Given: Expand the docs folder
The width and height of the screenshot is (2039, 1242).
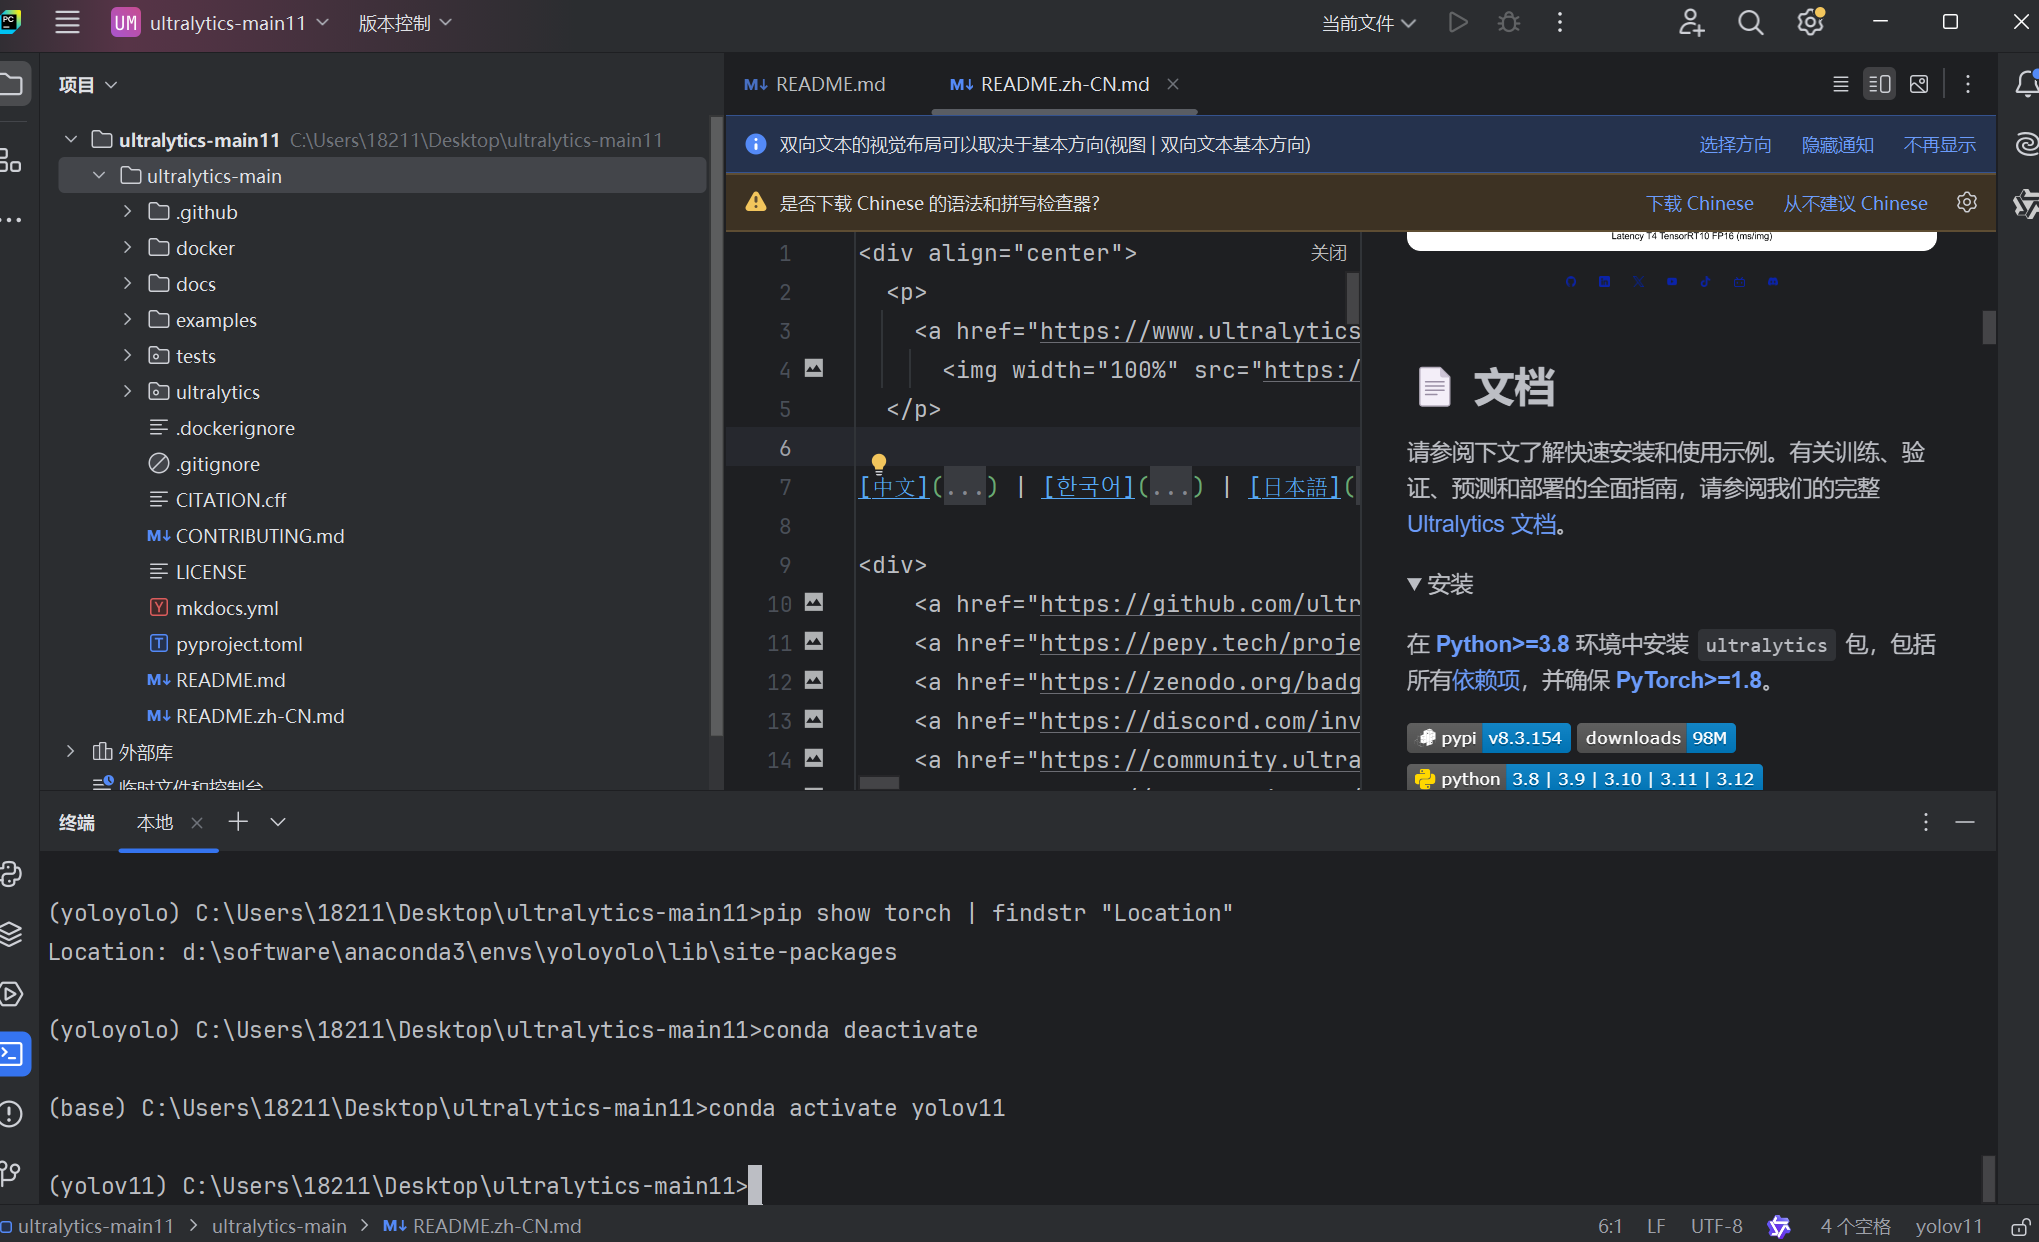Looking at the screenshot, I should [x=127, y=284].
